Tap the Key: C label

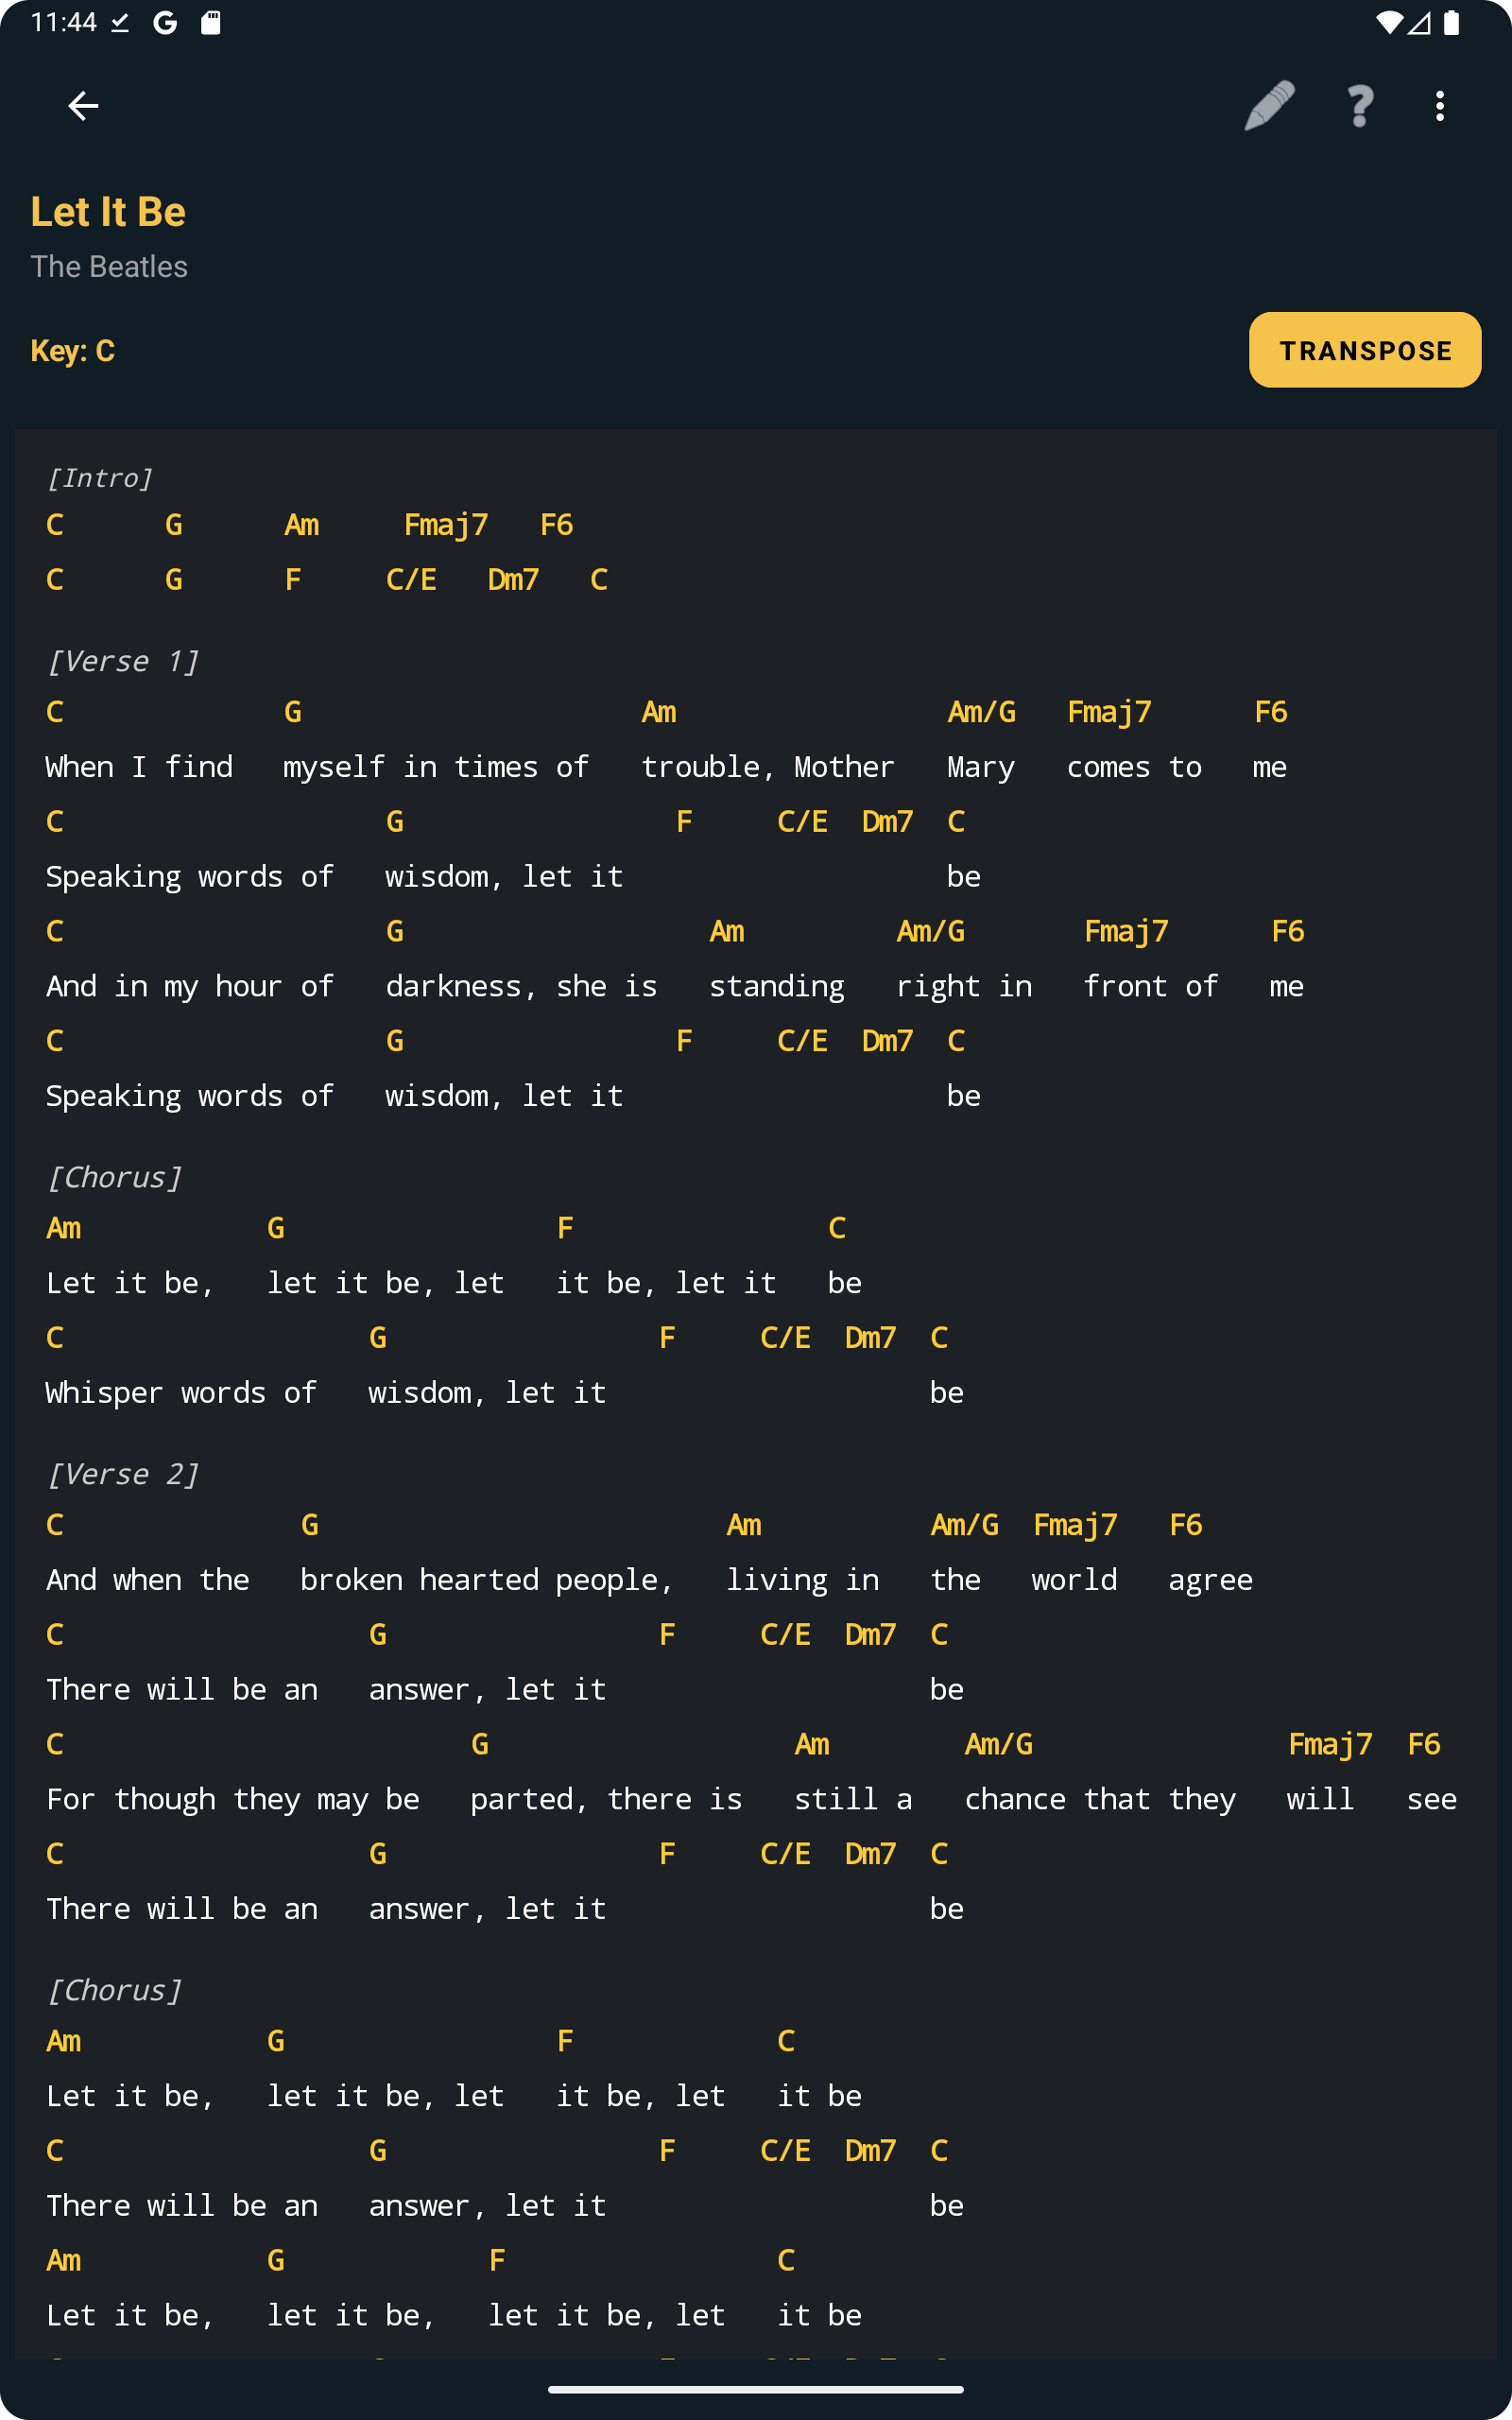point(73,351)
